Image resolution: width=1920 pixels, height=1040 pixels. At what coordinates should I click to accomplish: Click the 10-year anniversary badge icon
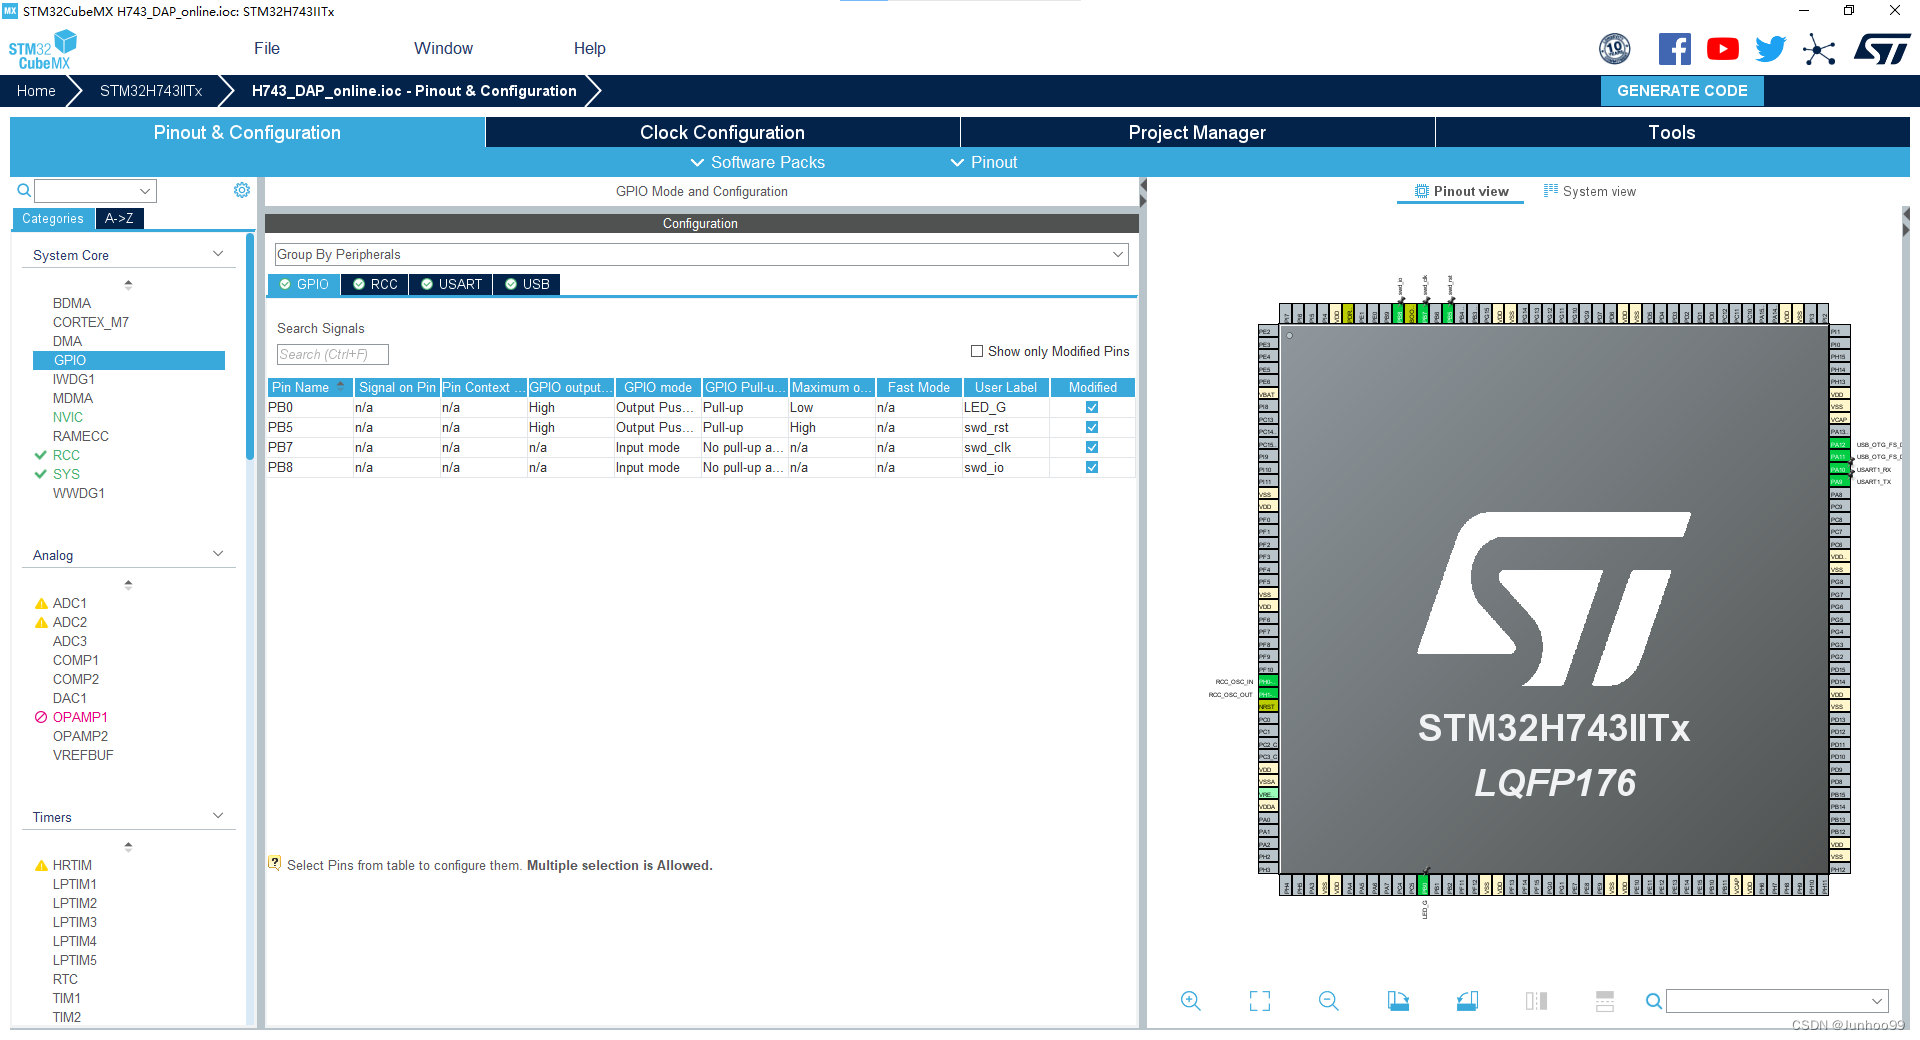point(1614,48)
